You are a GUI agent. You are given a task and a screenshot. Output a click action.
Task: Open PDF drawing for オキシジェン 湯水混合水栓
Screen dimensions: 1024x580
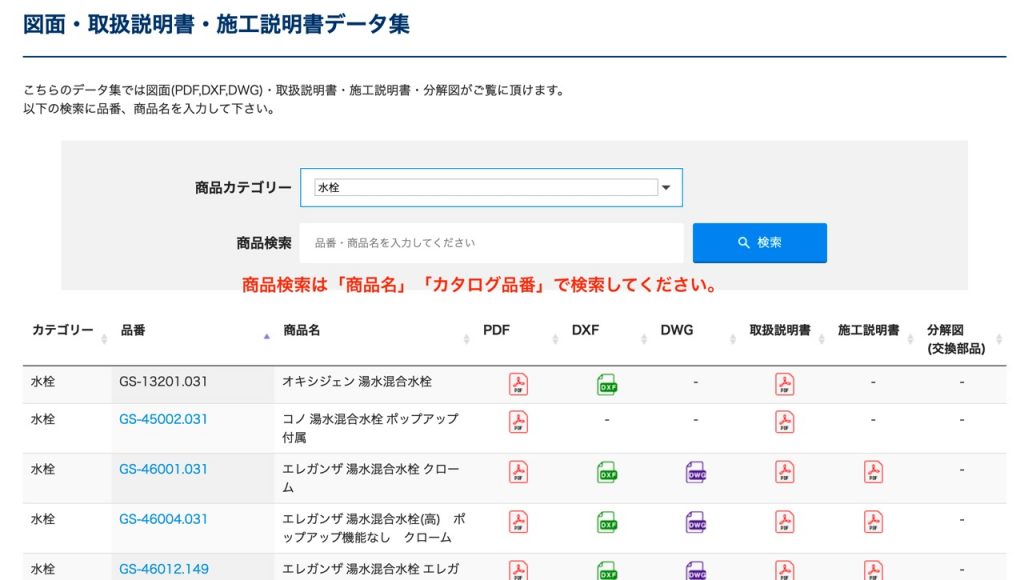coord(518,384)
